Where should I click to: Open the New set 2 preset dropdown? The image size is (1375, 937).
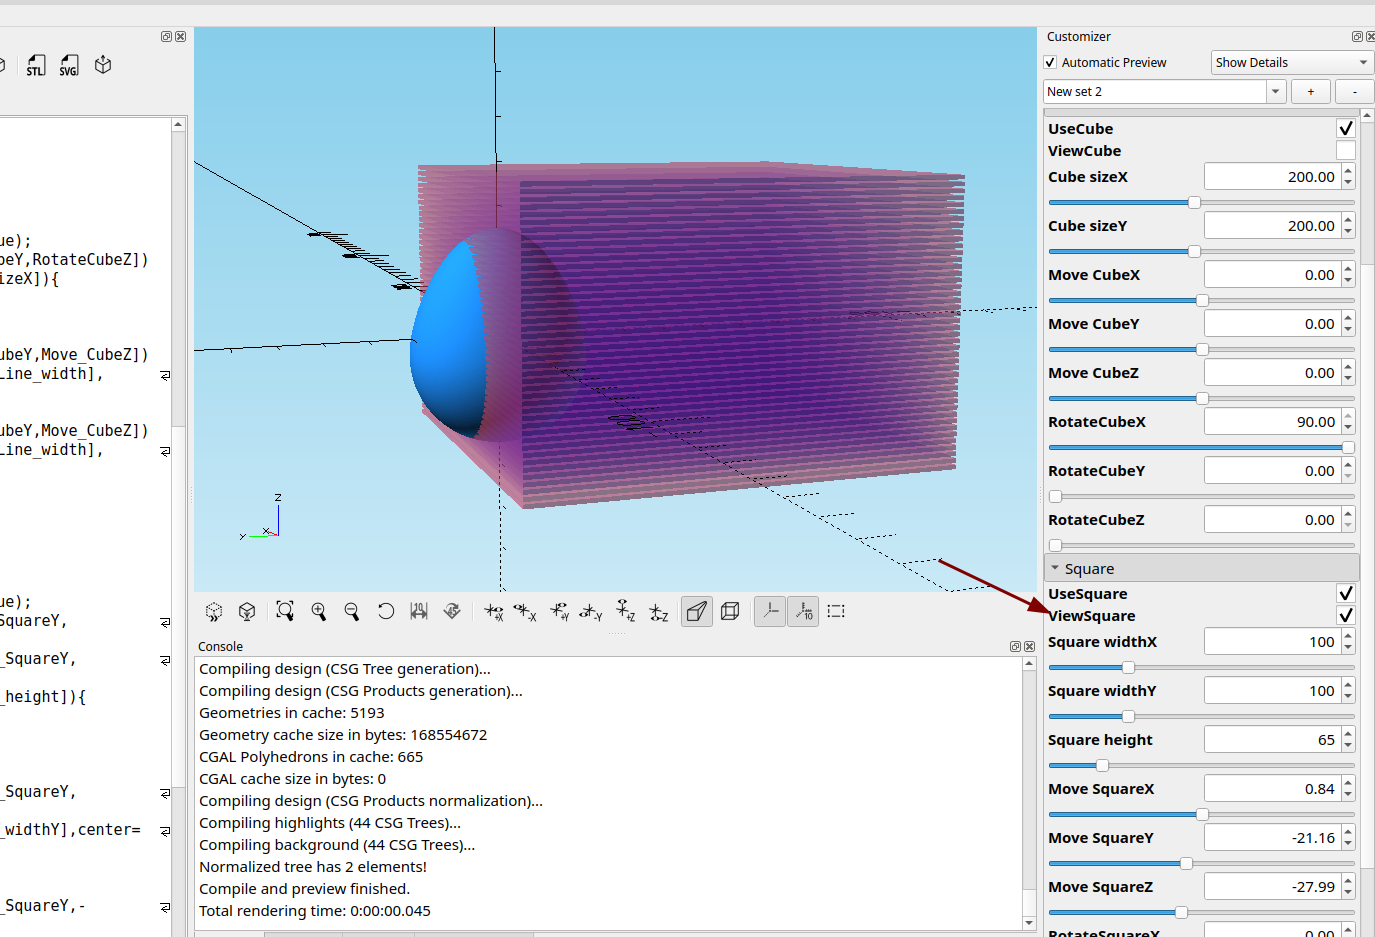(x=1275, y=92)
